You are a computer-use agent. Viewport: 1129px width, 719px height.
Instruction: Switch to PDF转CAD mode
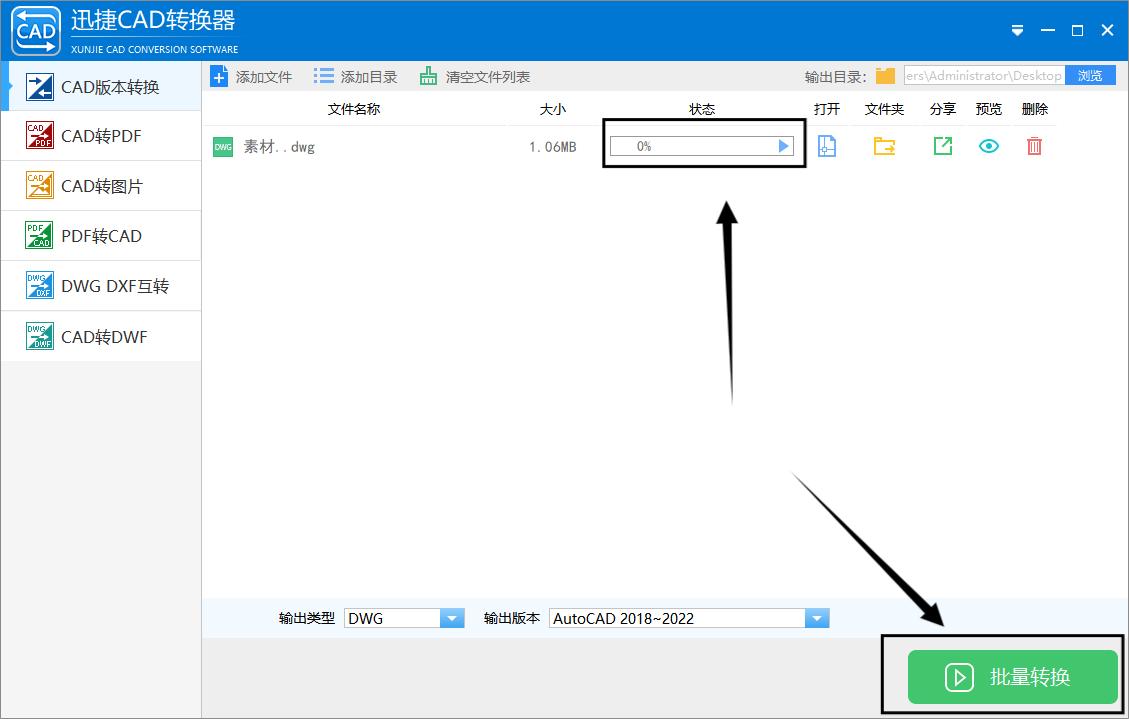pos(101,235)
